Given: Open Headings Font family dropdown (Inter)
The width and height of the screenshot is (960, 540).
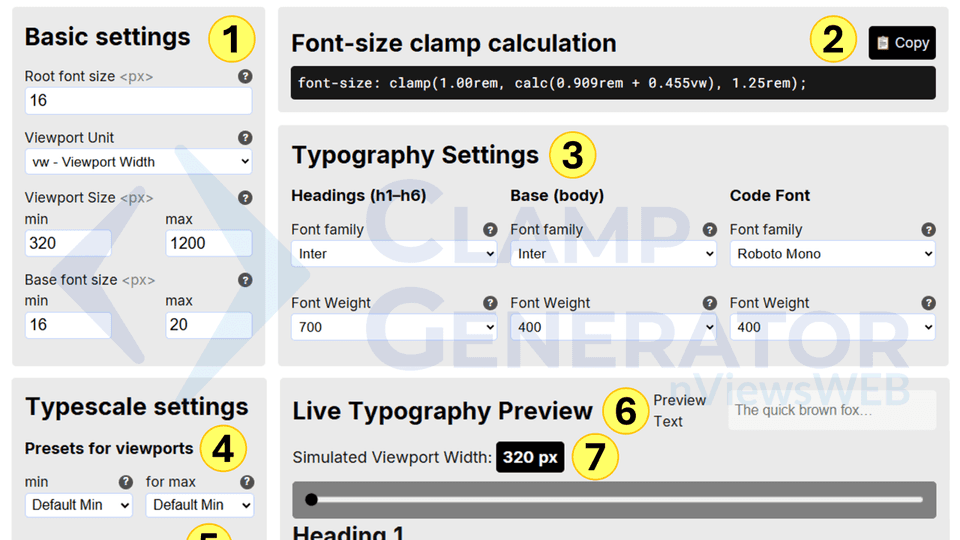Looking at the screenshot, I should coord(394,253).
